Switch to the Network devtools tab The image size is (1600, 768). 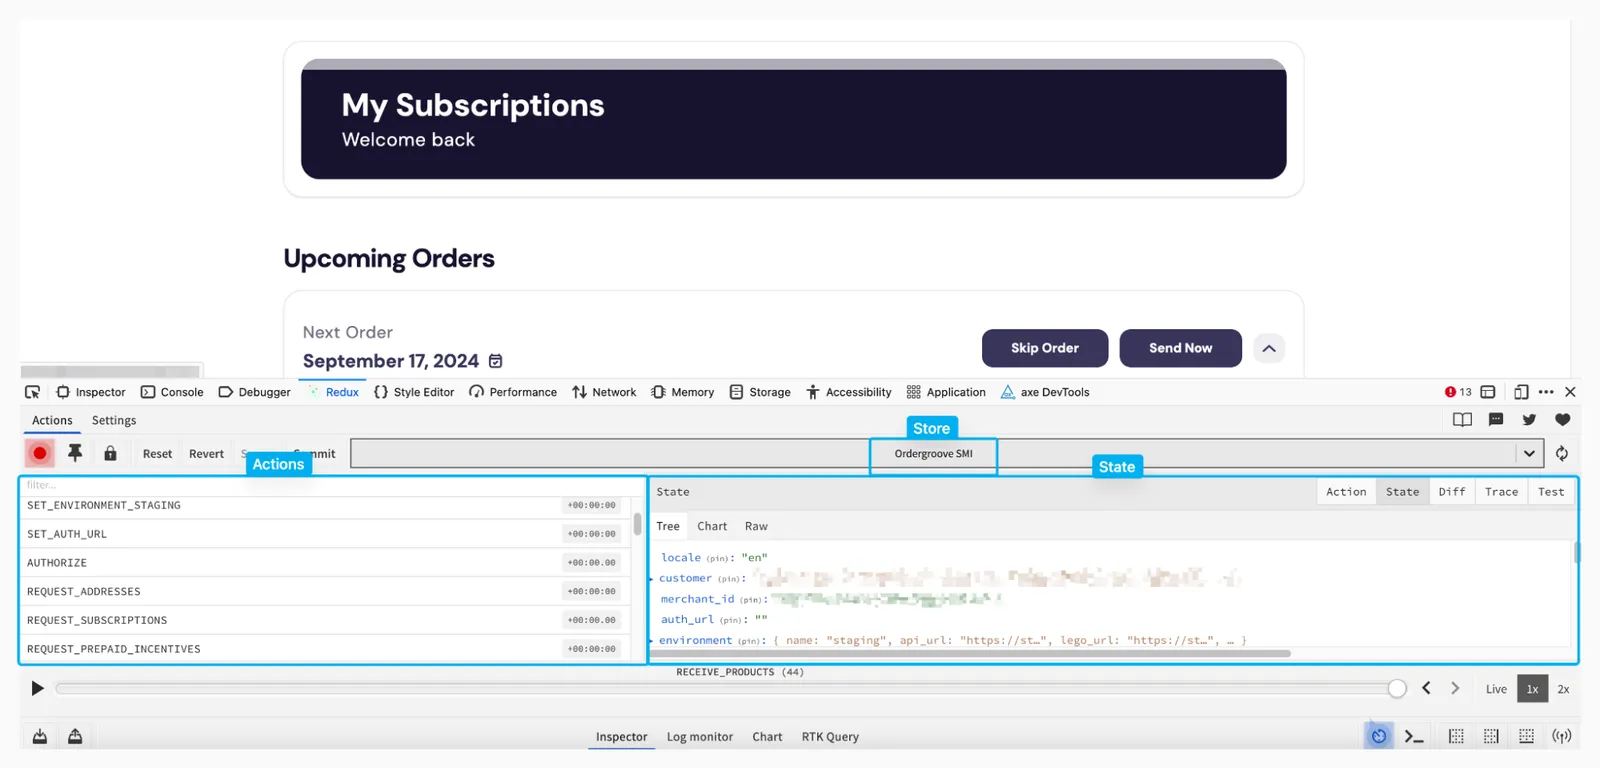coord(604,392)
